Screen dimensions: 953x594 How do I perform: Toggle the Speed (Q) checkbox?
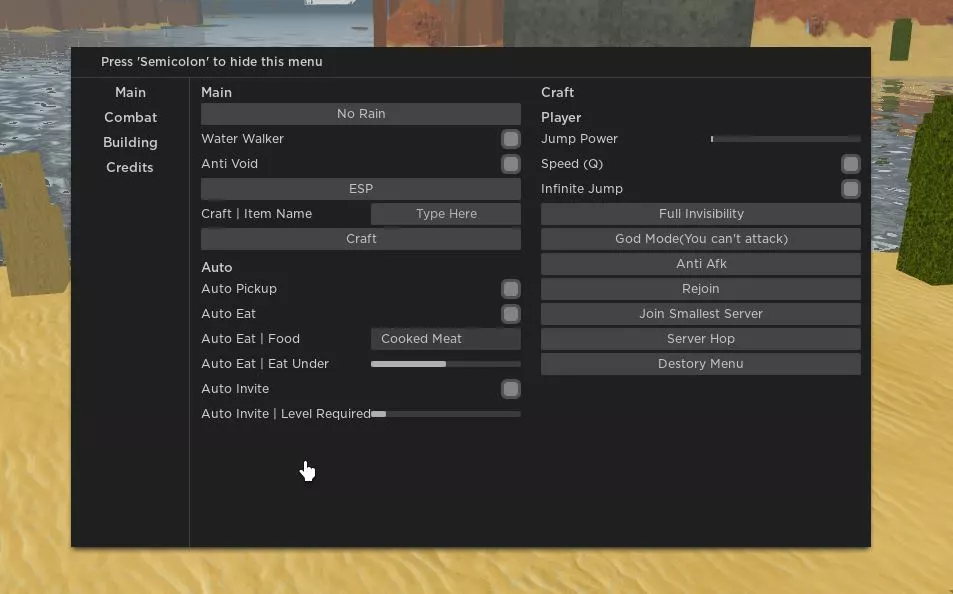click(851, 164)
